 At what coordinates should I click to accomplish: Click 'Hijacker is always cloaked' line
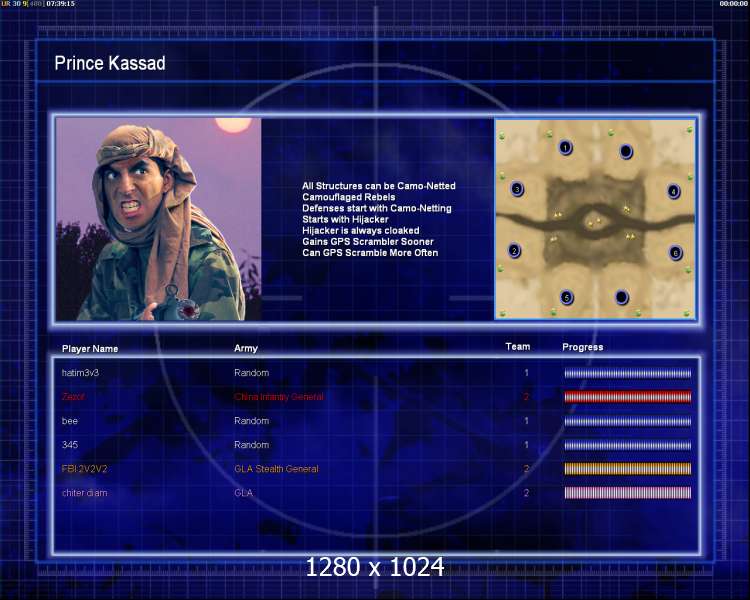(361, 230)
